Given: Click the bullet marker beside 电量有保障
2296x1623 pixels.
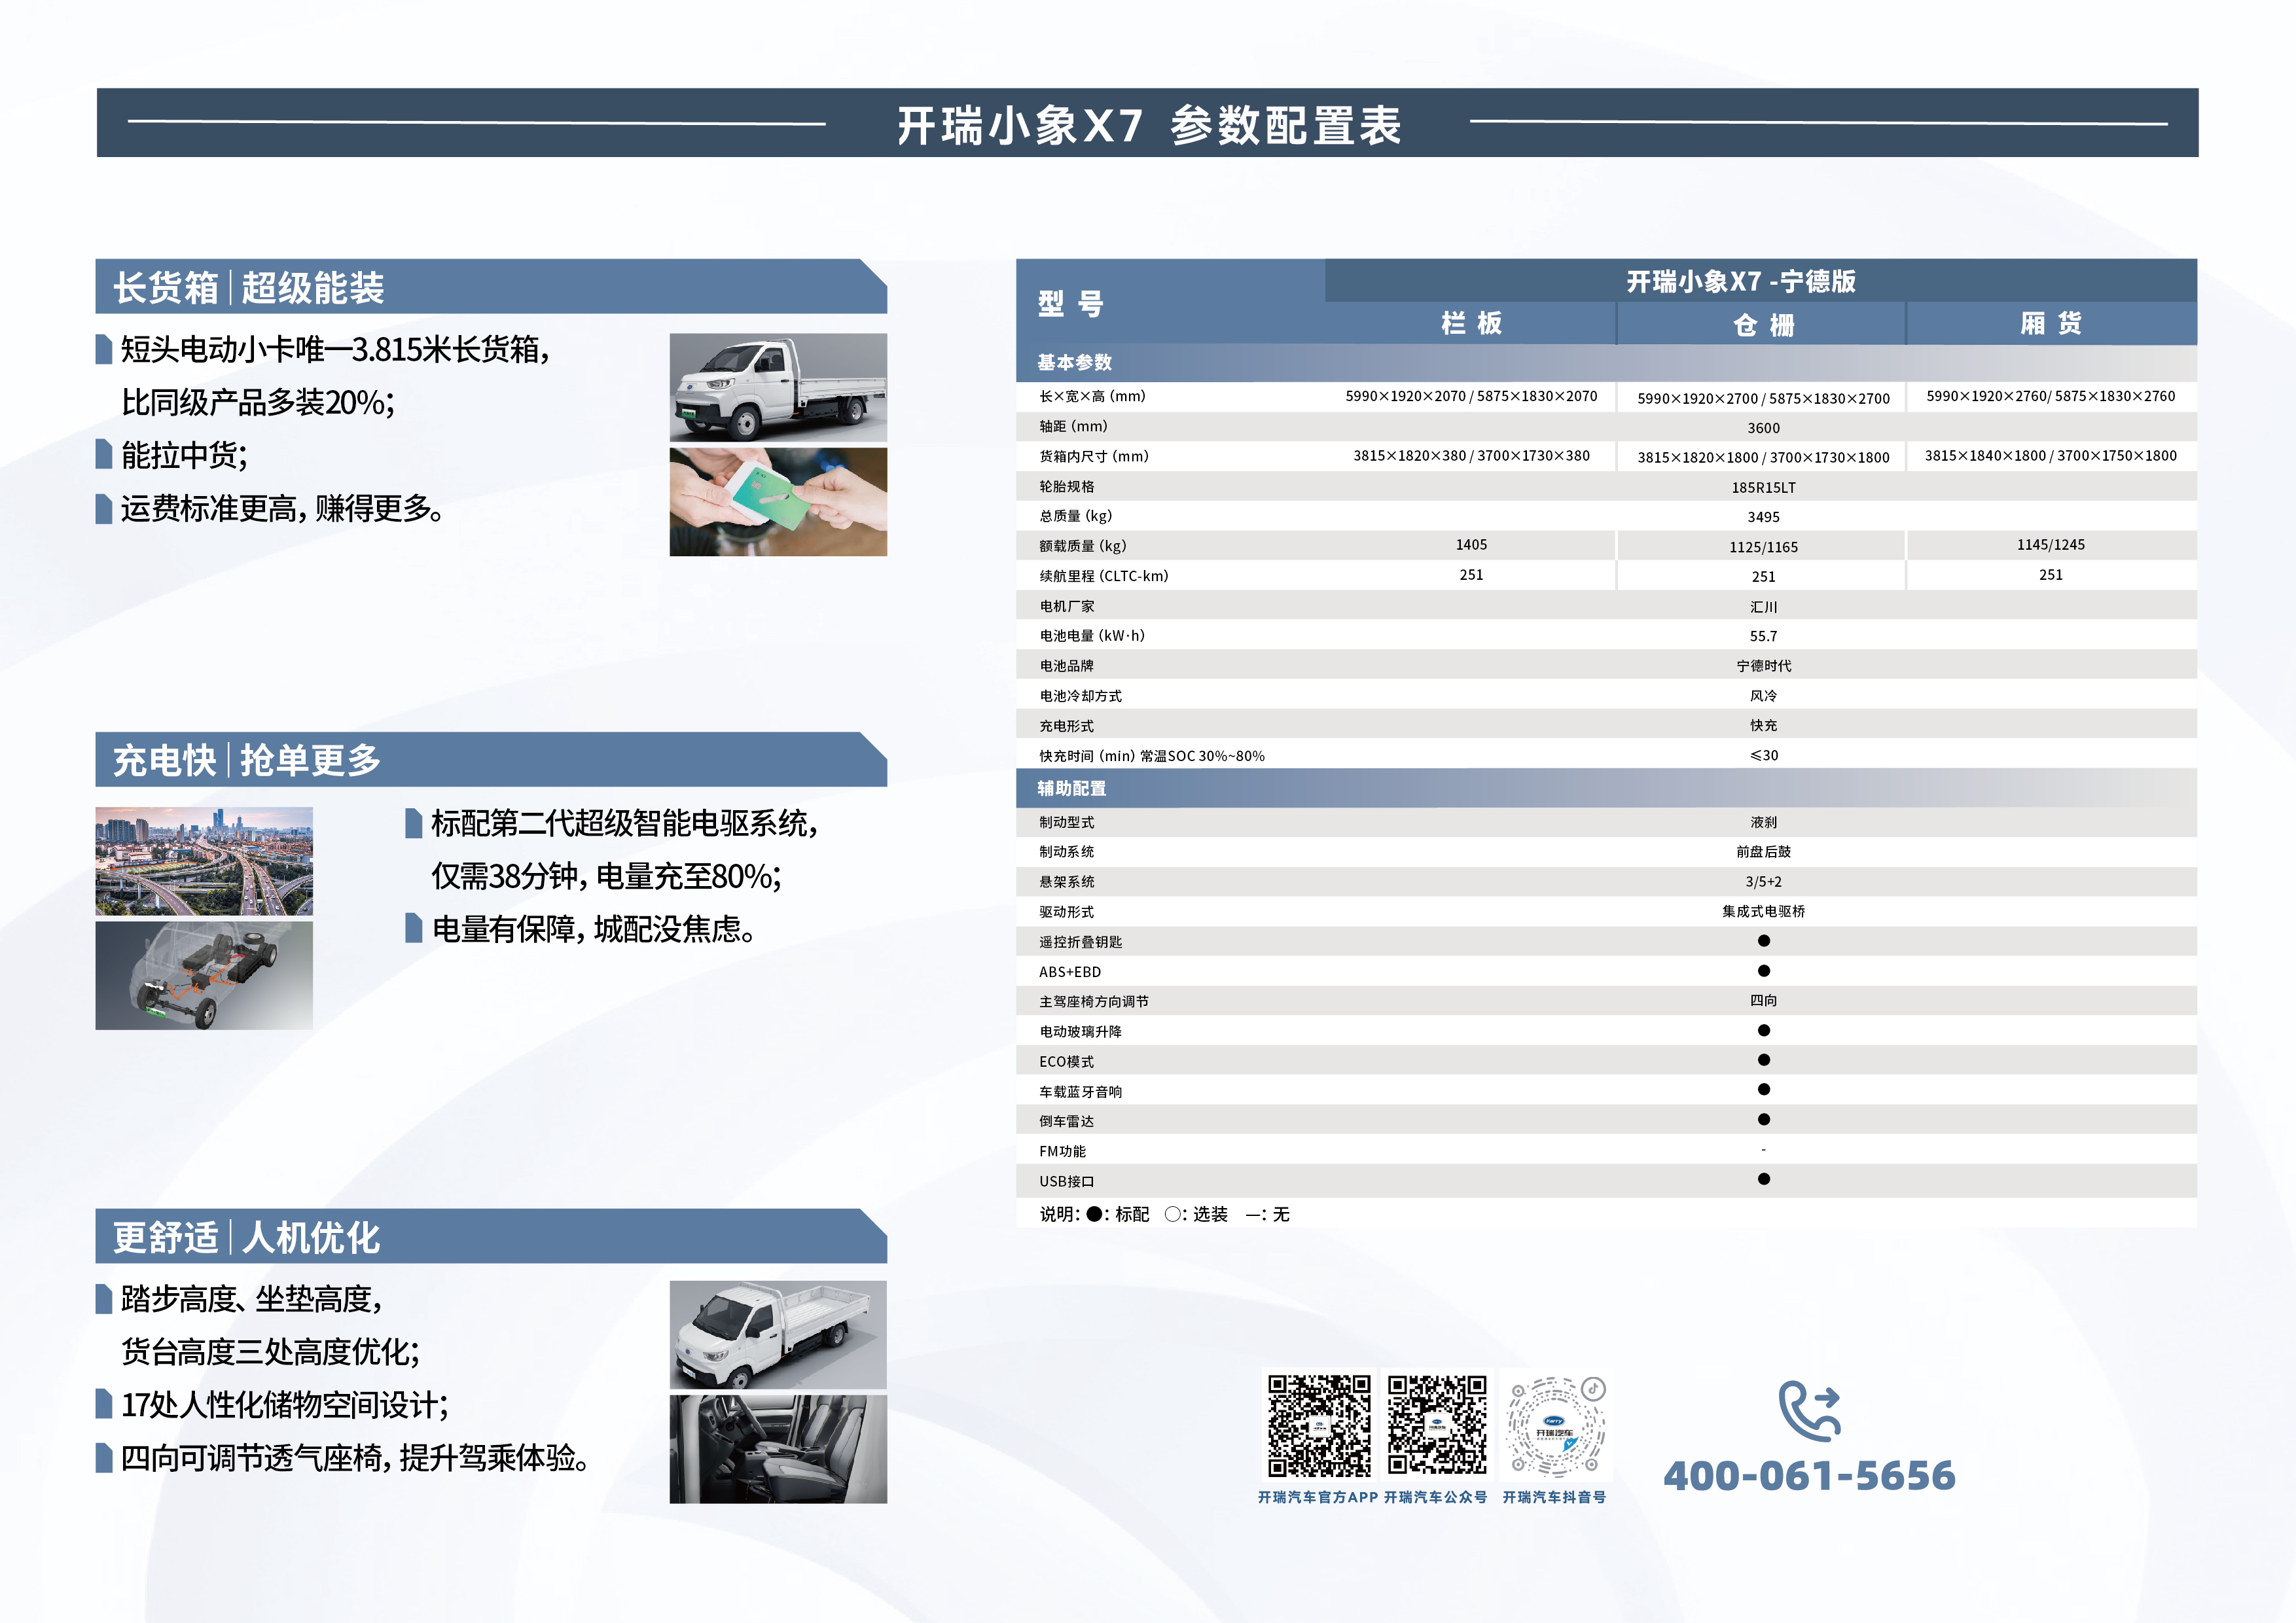Looking at the screenshot, I should (414, 928).
